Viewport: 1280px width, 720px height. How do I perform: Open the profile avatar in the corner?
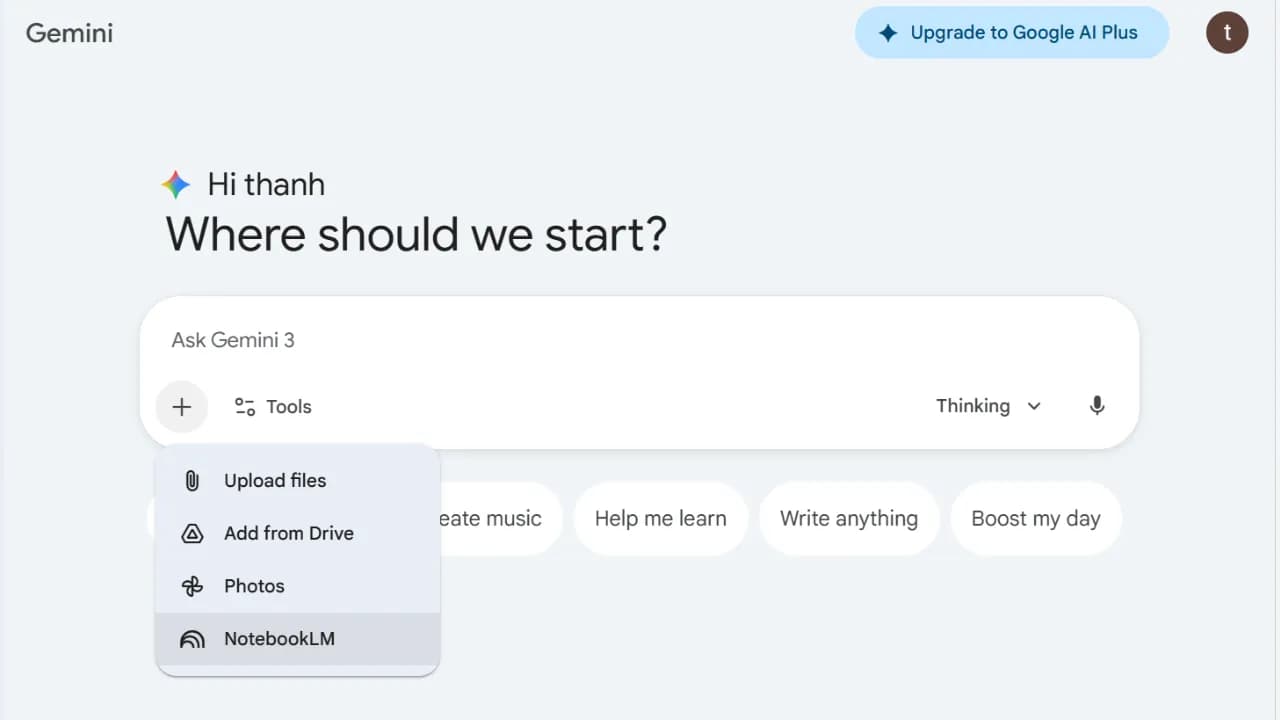pos(1226,32)
